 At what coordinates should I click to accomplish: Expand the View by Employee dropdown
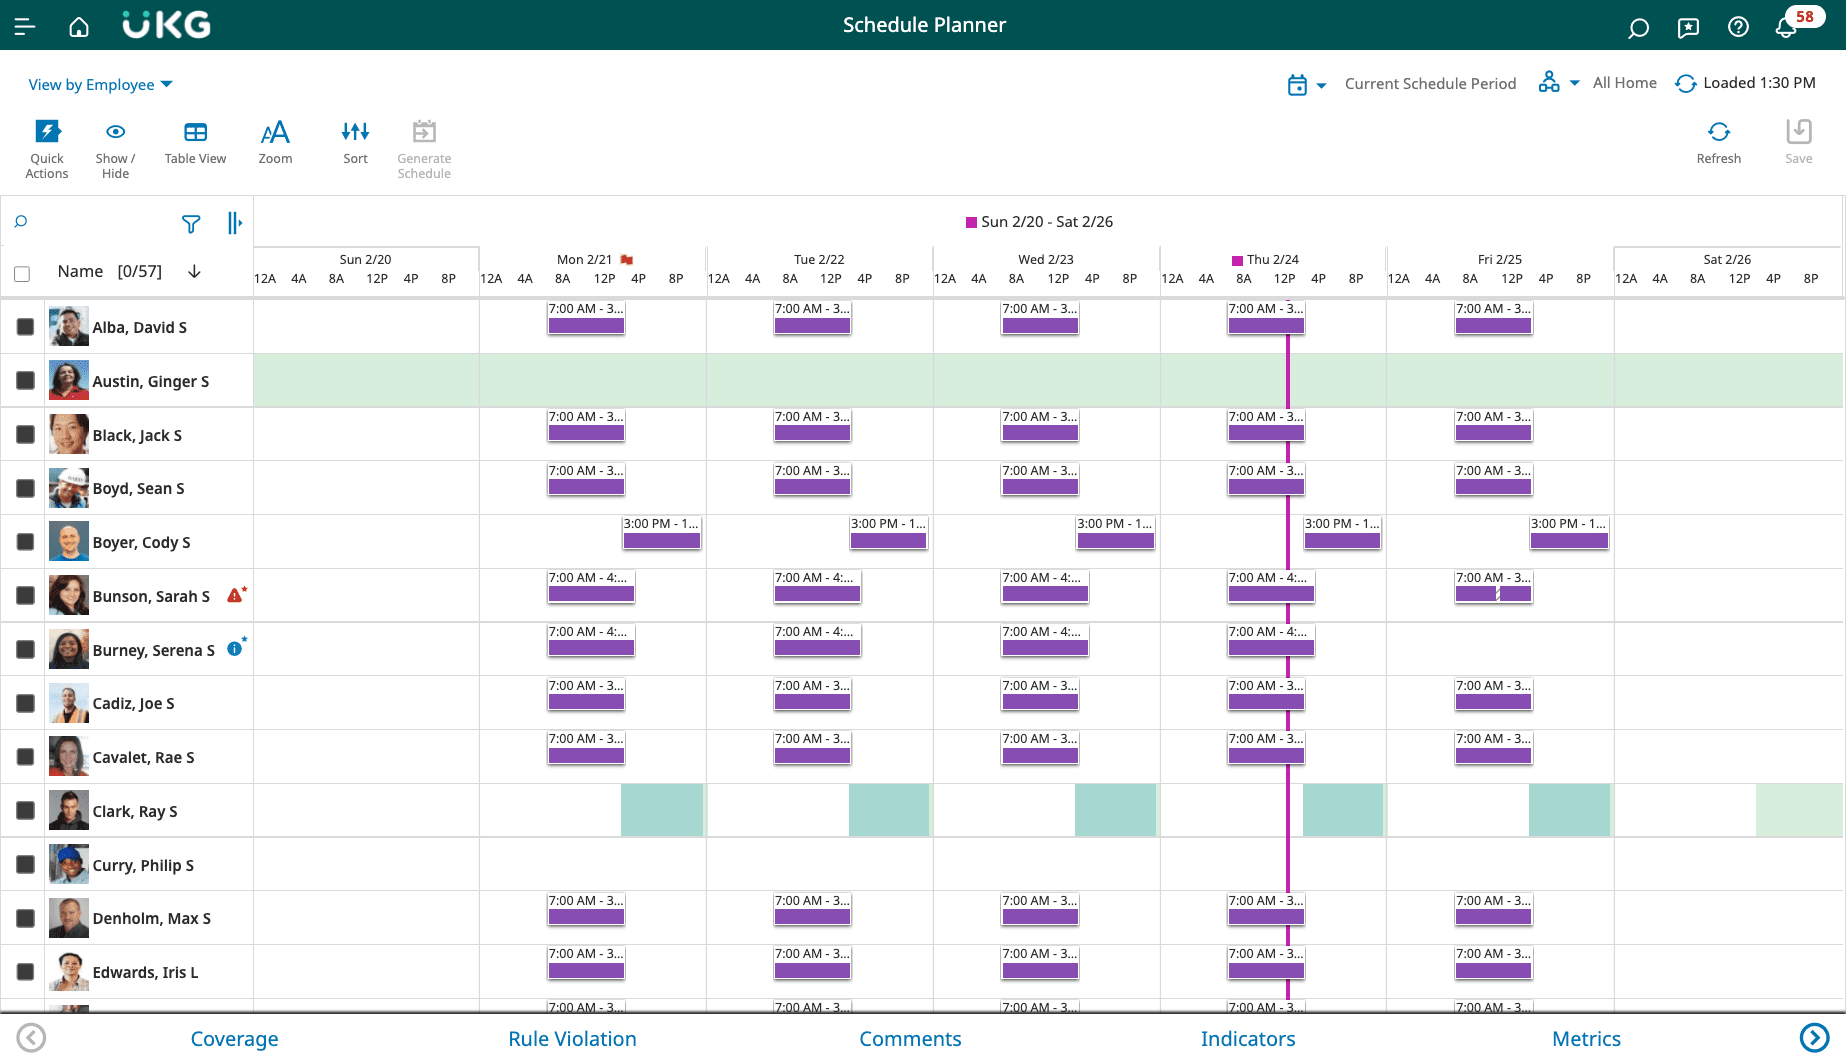(100, 85)
